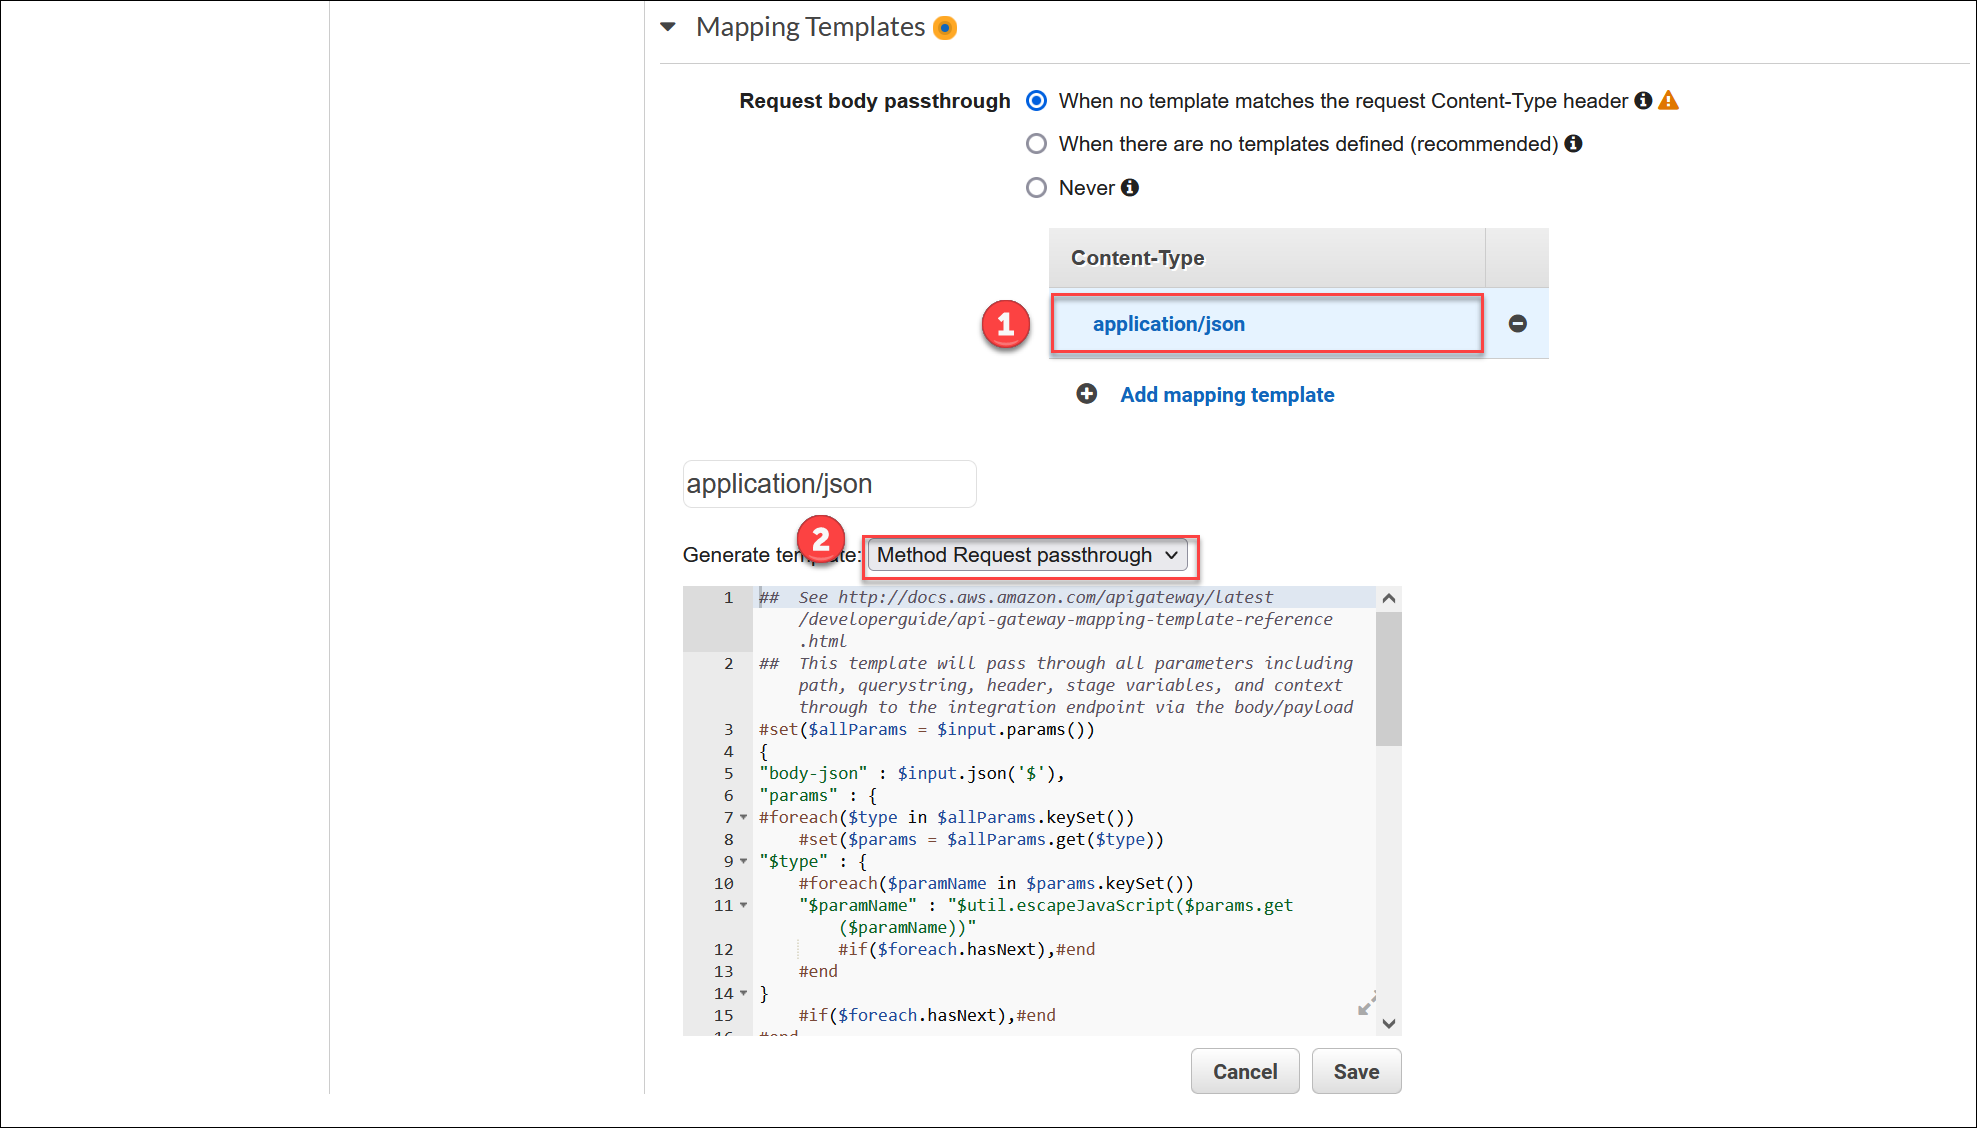This screenshot has height=1128, width=1977.
Task: Click the orange dot beside Mapping Templates
Action: tap(945, 28)
